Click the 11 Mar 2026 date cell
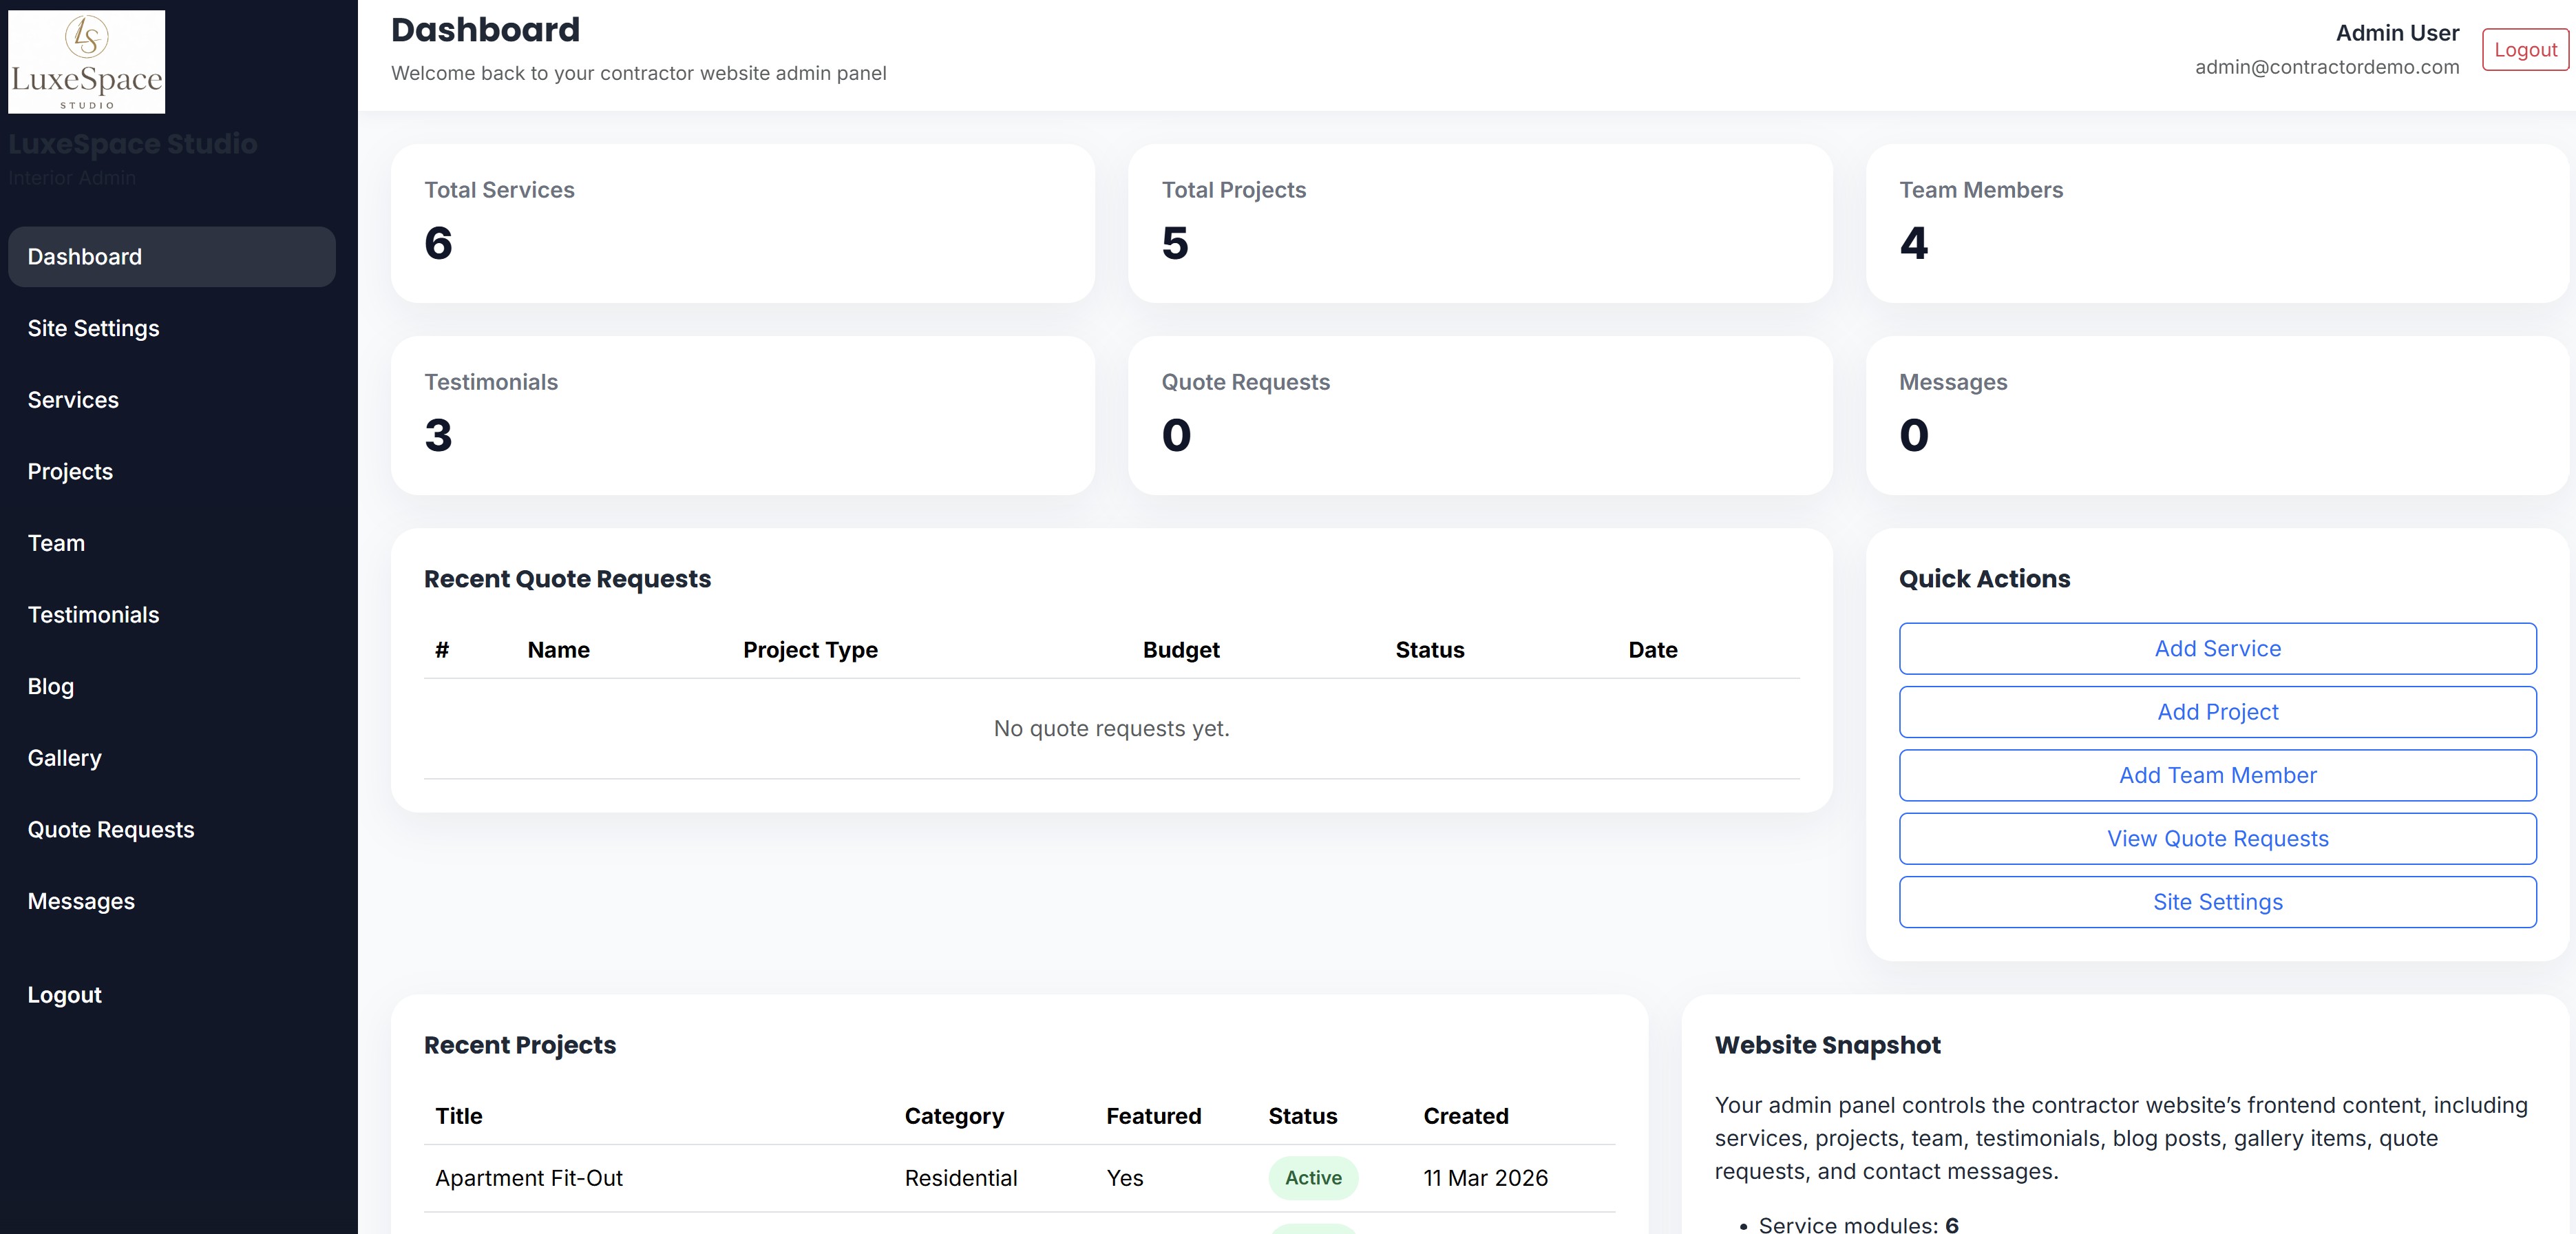 (x=1485, y=1178)
